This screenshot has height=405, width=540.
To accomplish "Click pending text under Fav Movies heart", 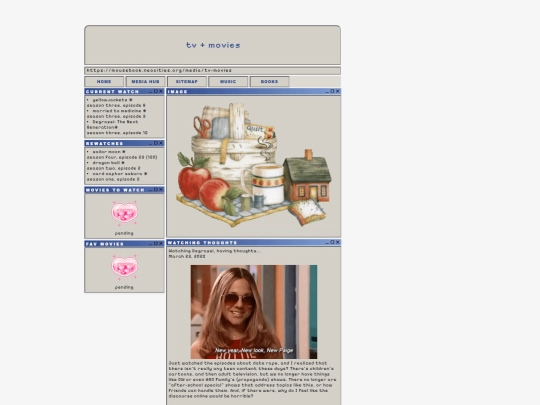I will pos(124,287).
